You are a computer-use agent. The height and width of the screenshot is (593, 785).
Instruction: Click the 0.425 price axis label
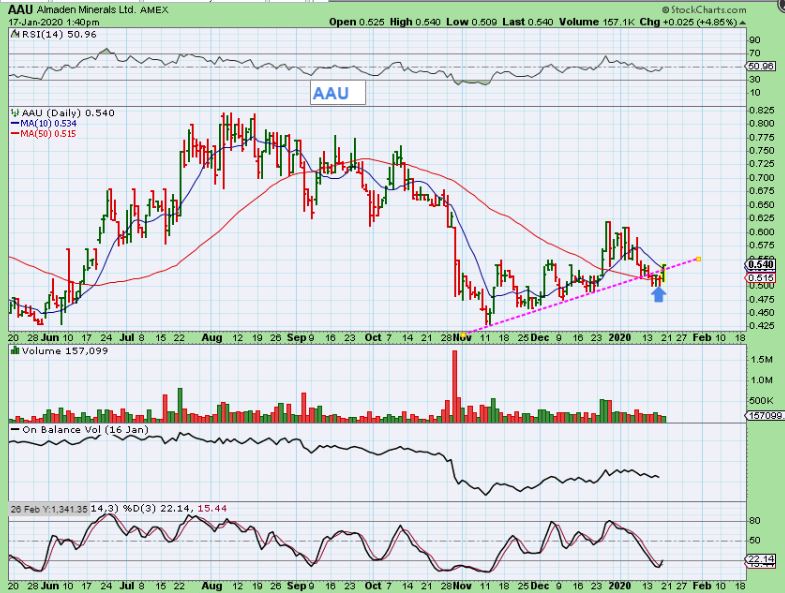pyautogui.click(x=761, y=326)
